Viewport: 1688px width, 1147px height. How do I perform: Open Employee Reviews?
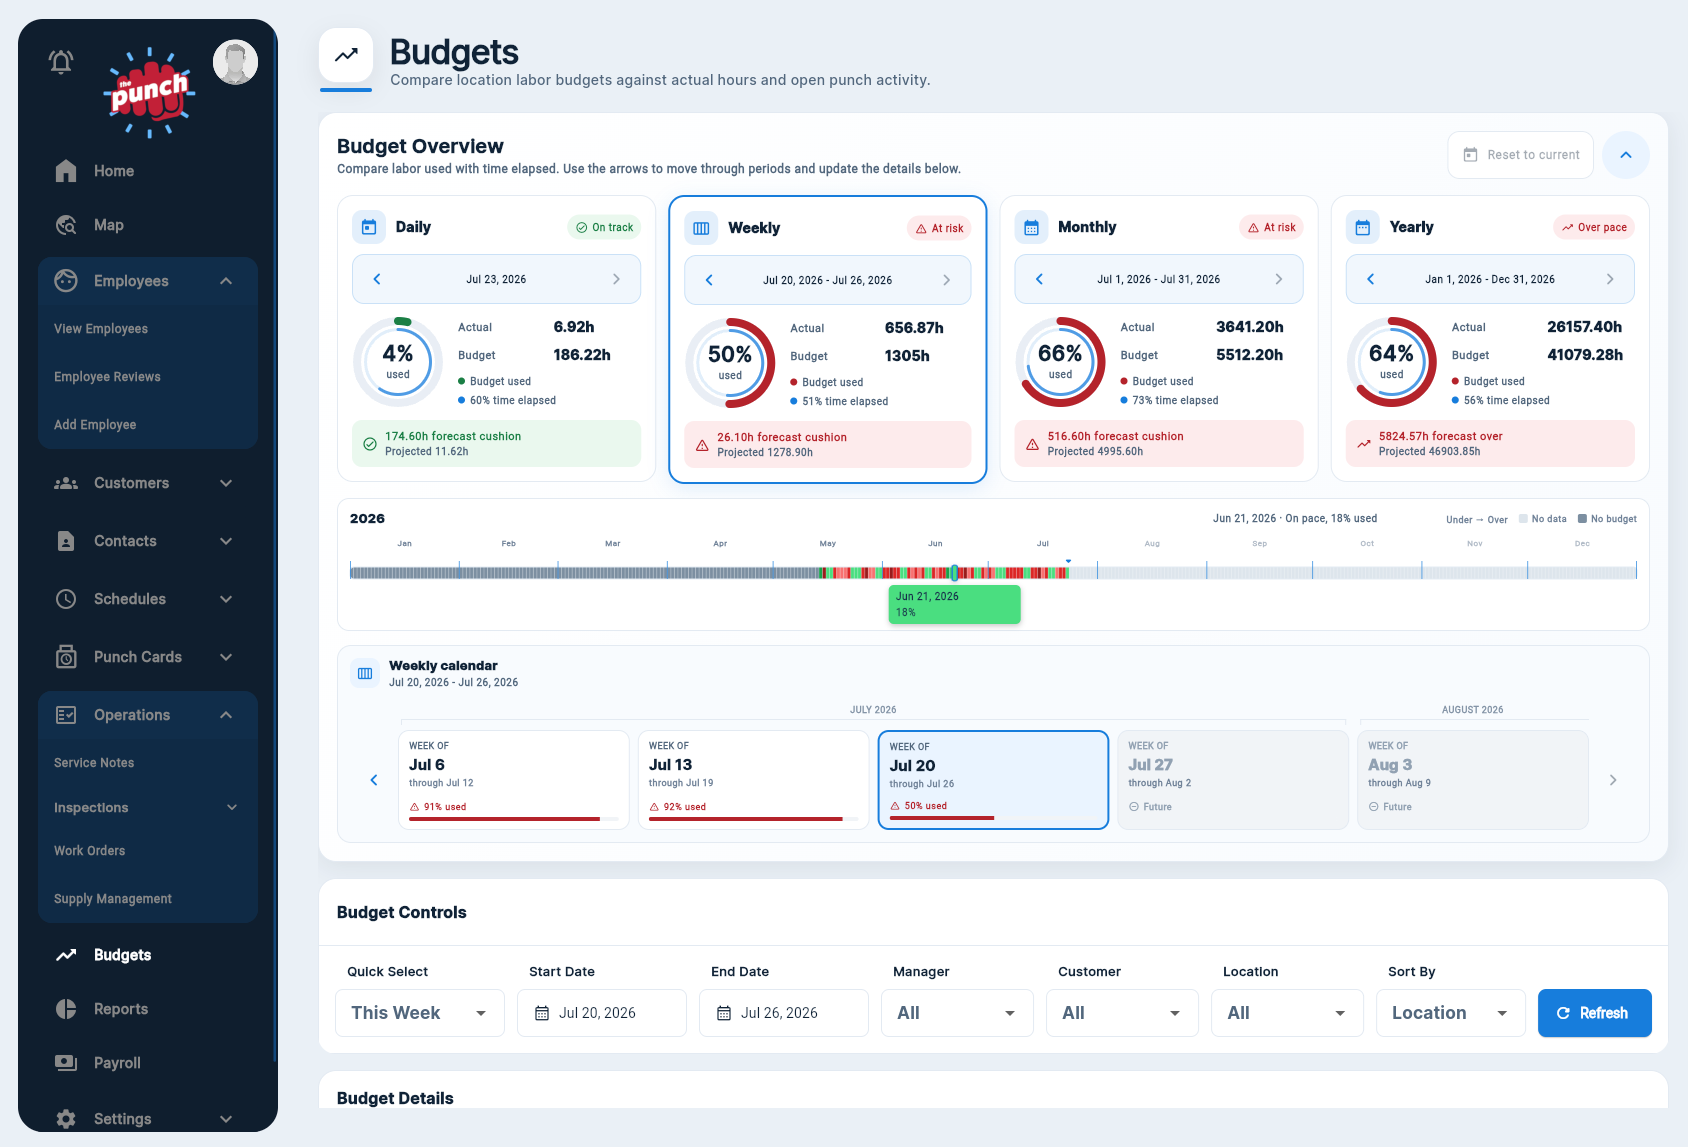(x=107, y=377)
